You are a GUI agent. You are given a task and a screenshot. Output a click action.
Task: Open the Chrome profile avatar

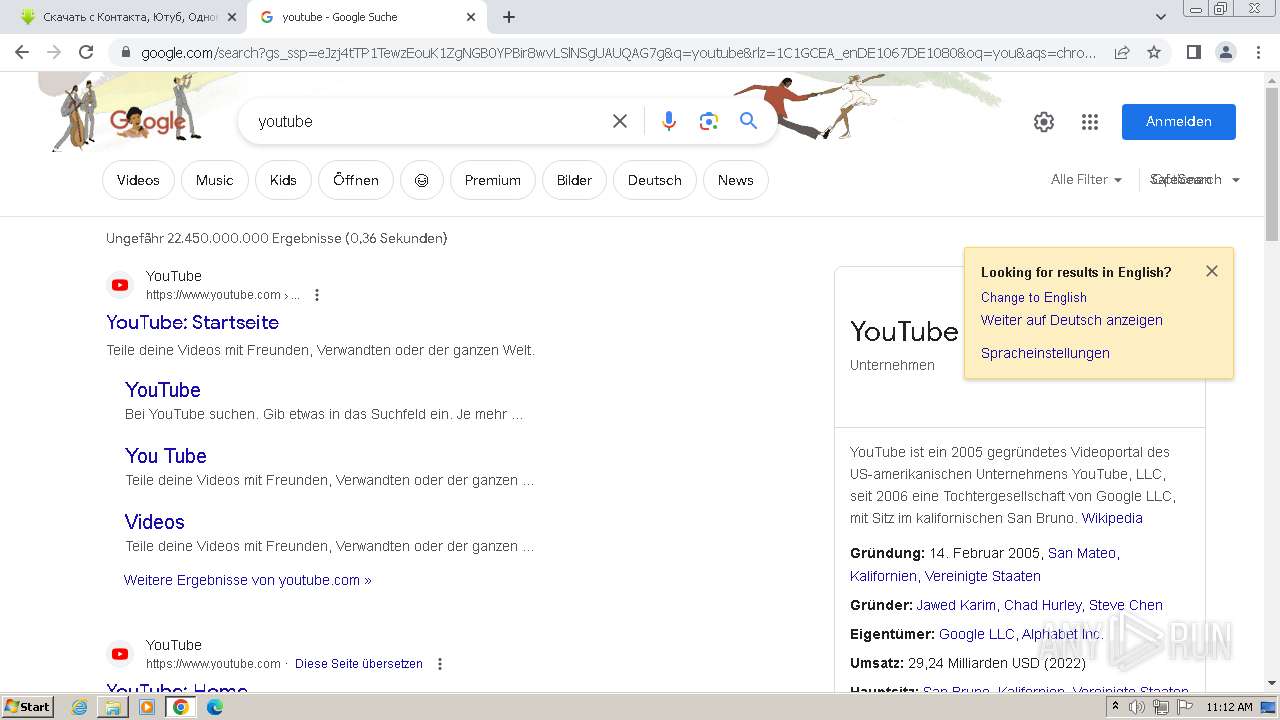[1225, 52]
